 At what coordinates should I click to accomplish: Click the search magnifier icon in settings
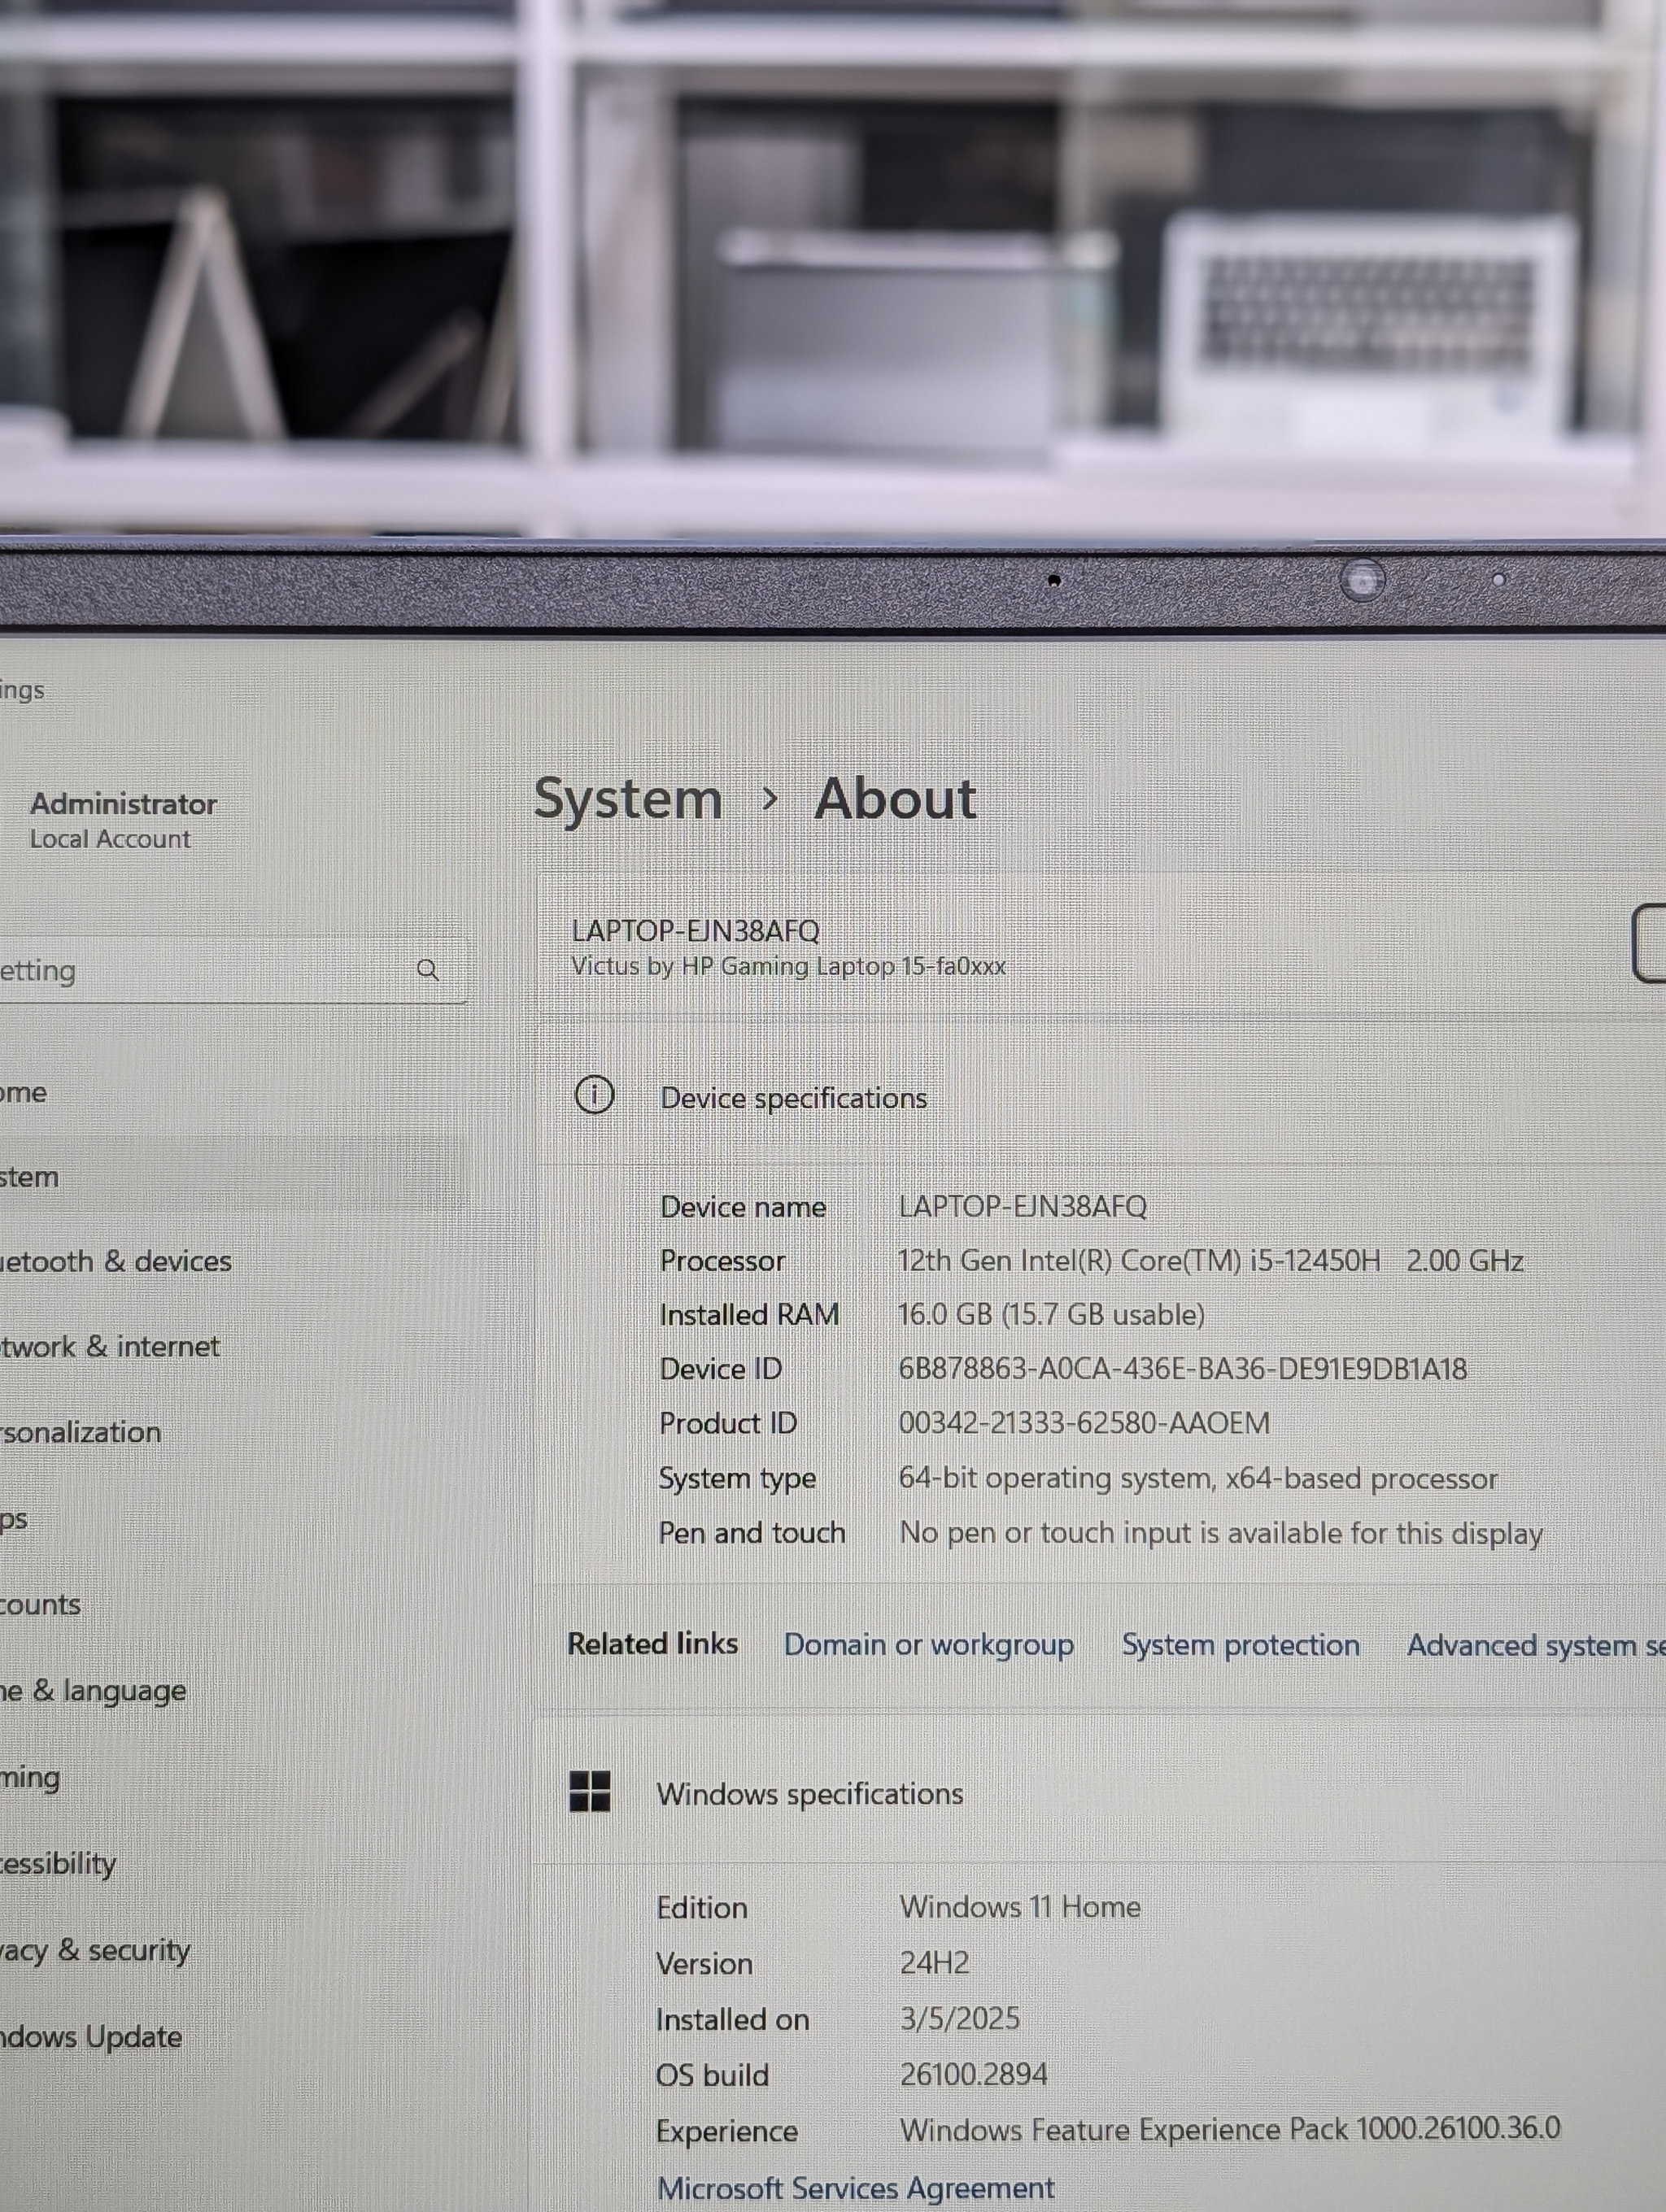point(428,969)
